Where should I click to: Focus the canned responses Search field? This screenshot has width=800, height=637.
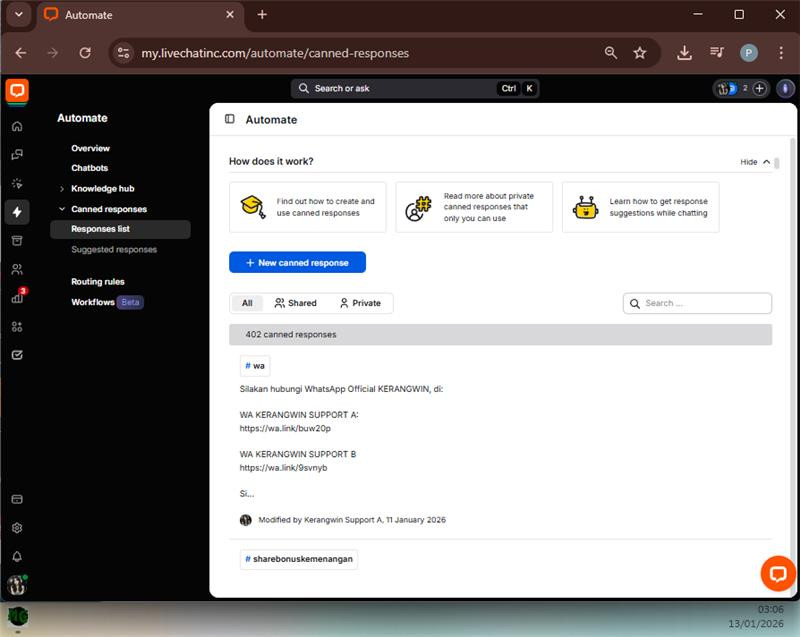[697, 303]
